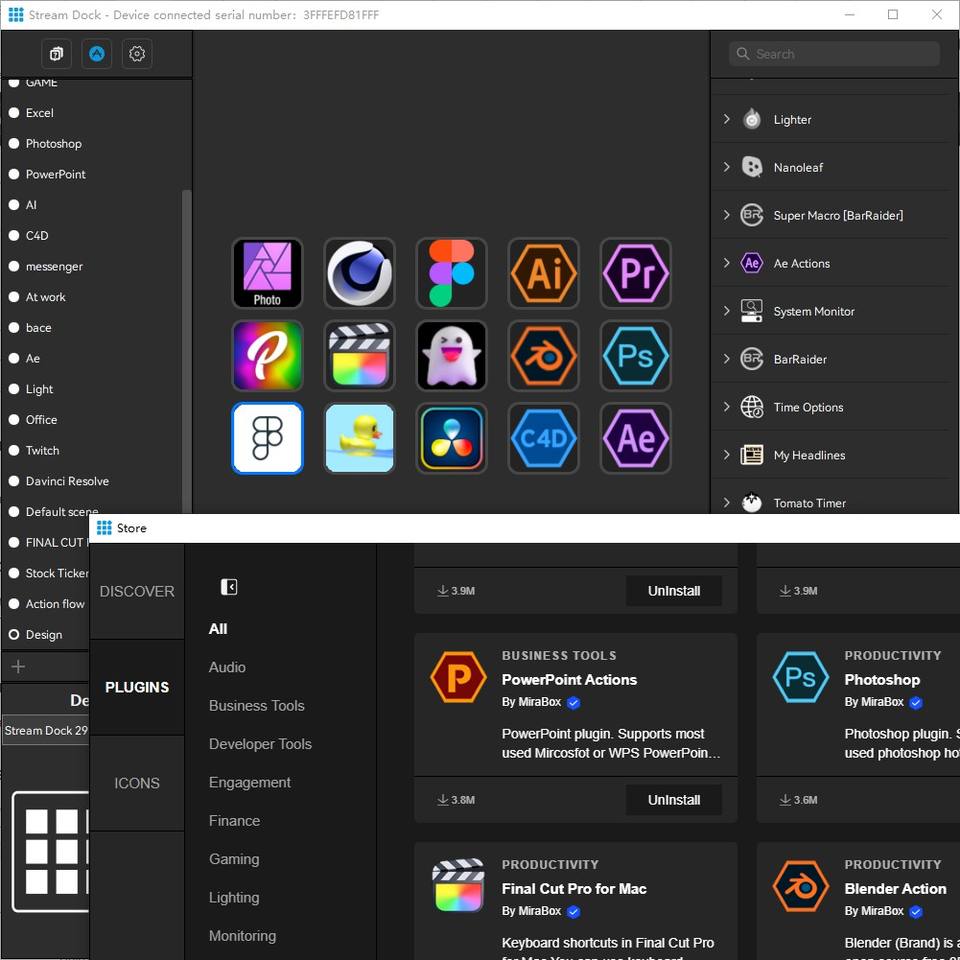Click the DaVinci Resolve key icon
Viewport: 960px width, 960px height.
tap(451, 438)
